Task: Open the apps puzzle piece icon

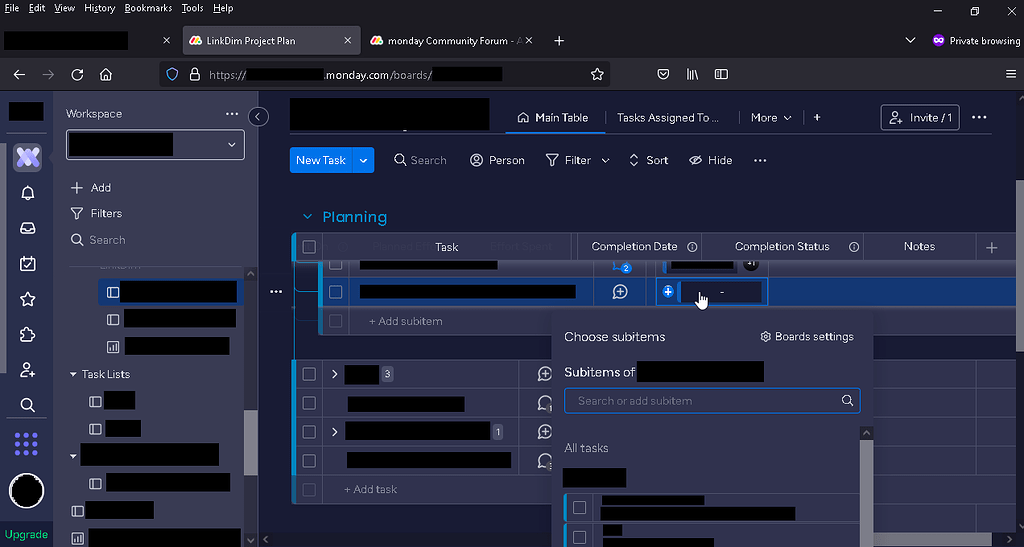Action: click(x=28, y=335)
